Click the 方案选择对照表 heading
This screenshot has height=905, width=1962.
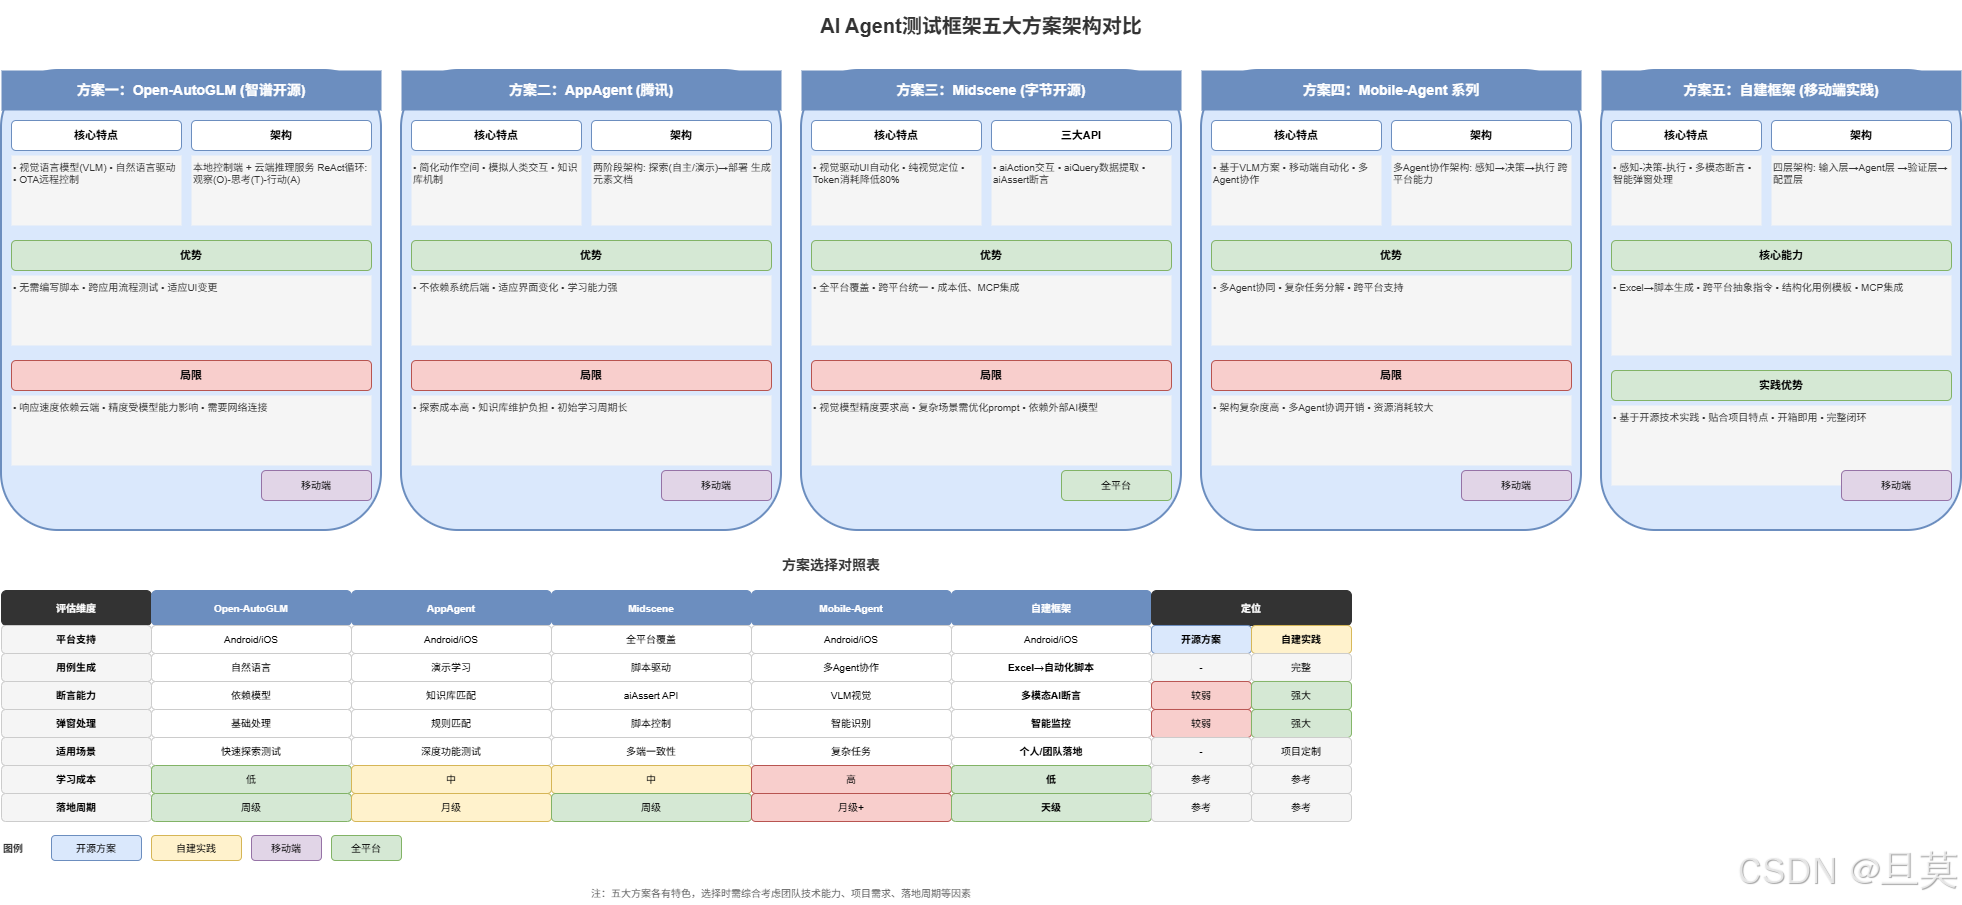[831, 565]
